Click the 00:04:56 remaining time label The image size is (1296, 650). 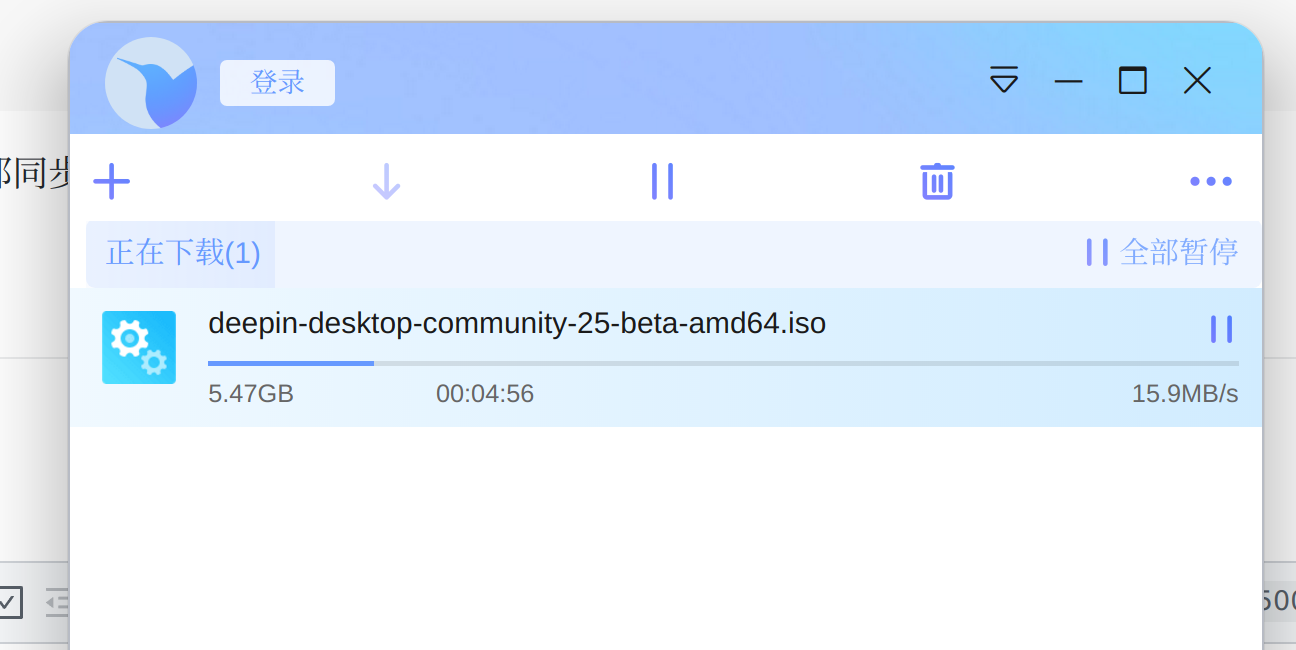pos(485,394)
